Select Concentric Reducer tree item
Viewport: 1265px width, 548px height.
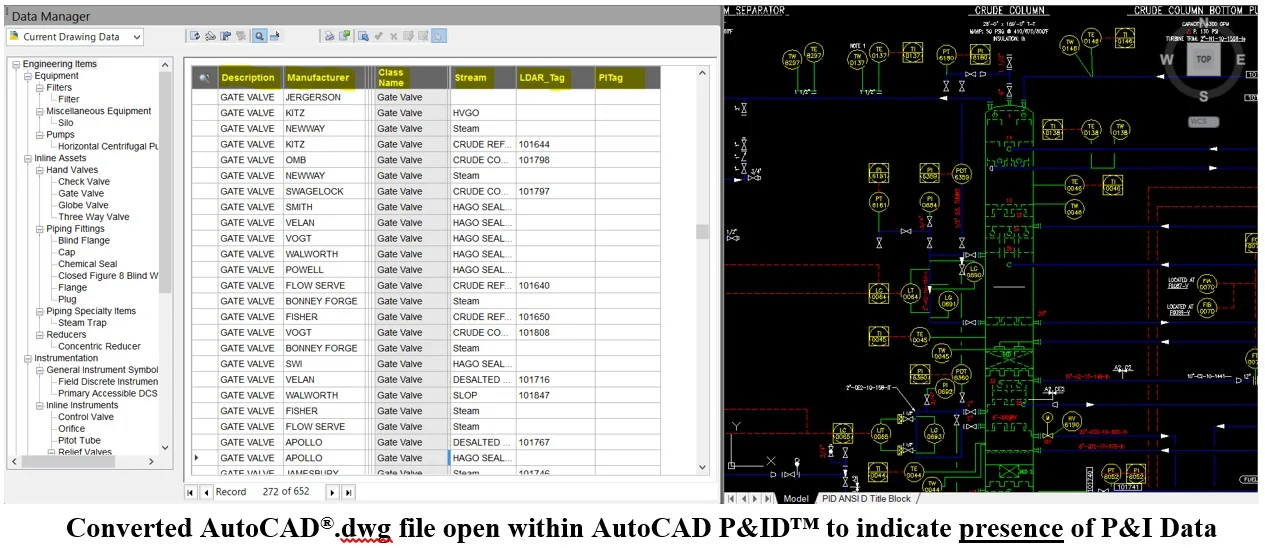[x=99, y=347]
